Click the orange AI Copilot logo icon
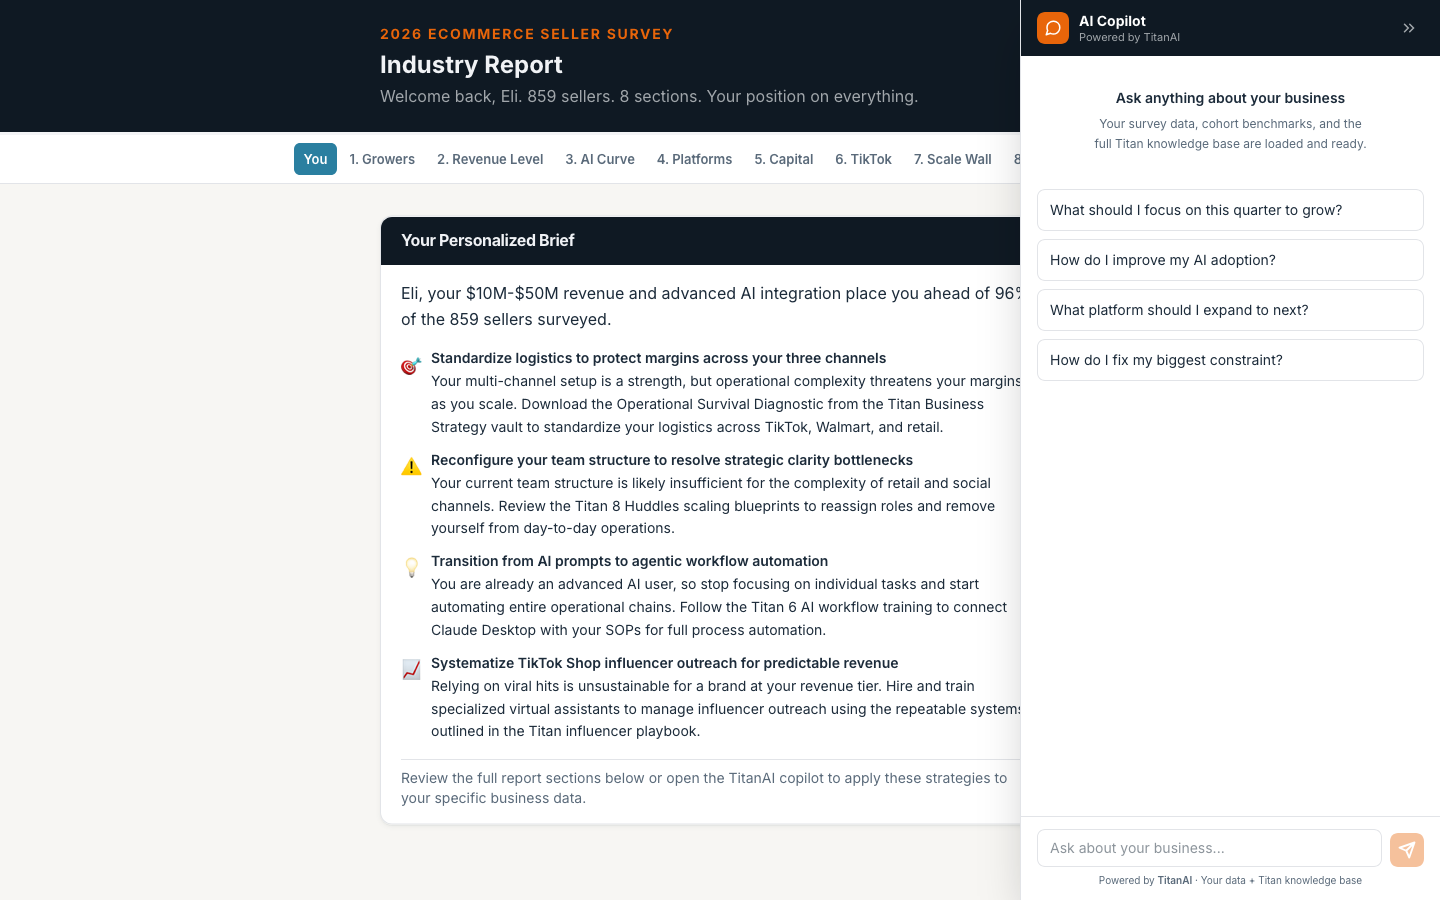 click(1053, 28)
